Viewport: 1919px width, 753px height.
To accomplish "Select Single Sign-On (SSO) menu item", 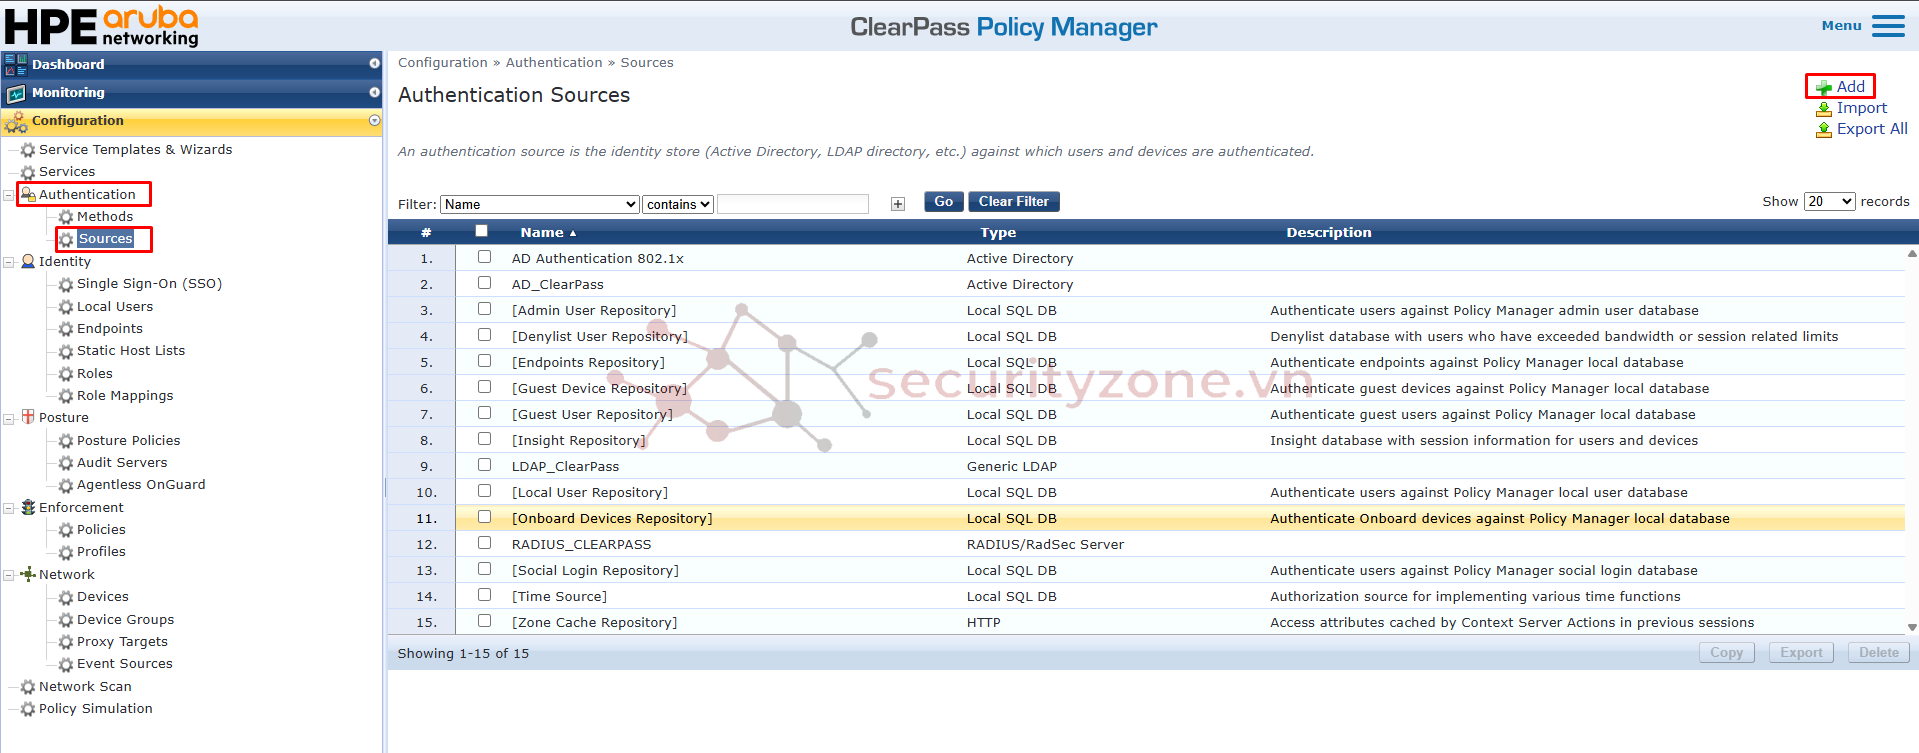I will [149, 284].
